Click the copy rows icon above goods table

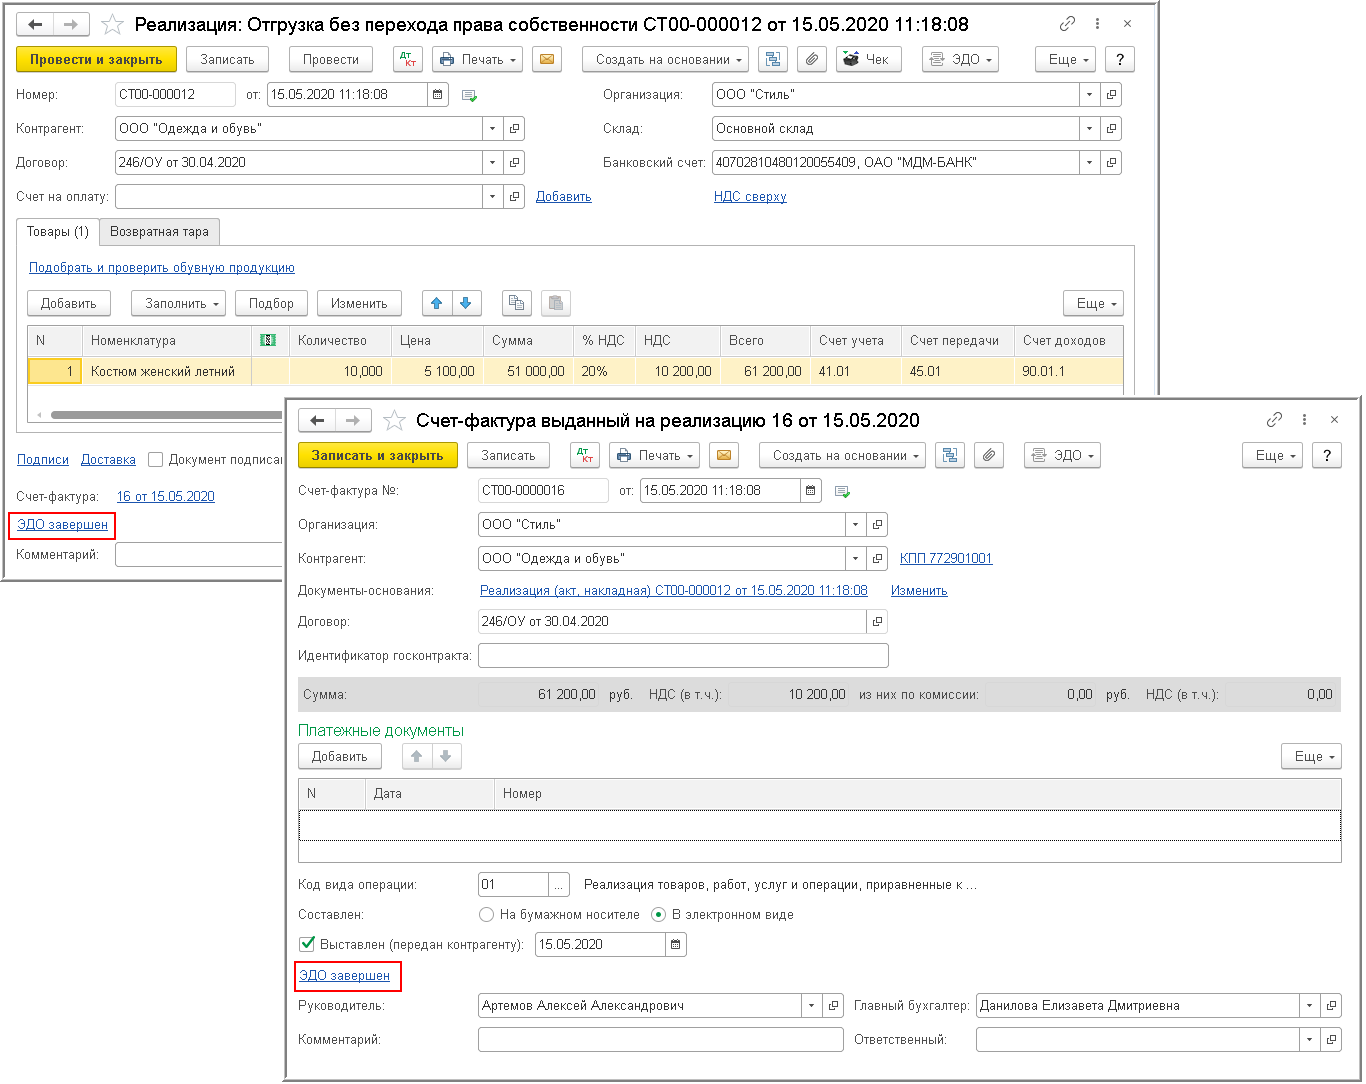tap(516, 304)
